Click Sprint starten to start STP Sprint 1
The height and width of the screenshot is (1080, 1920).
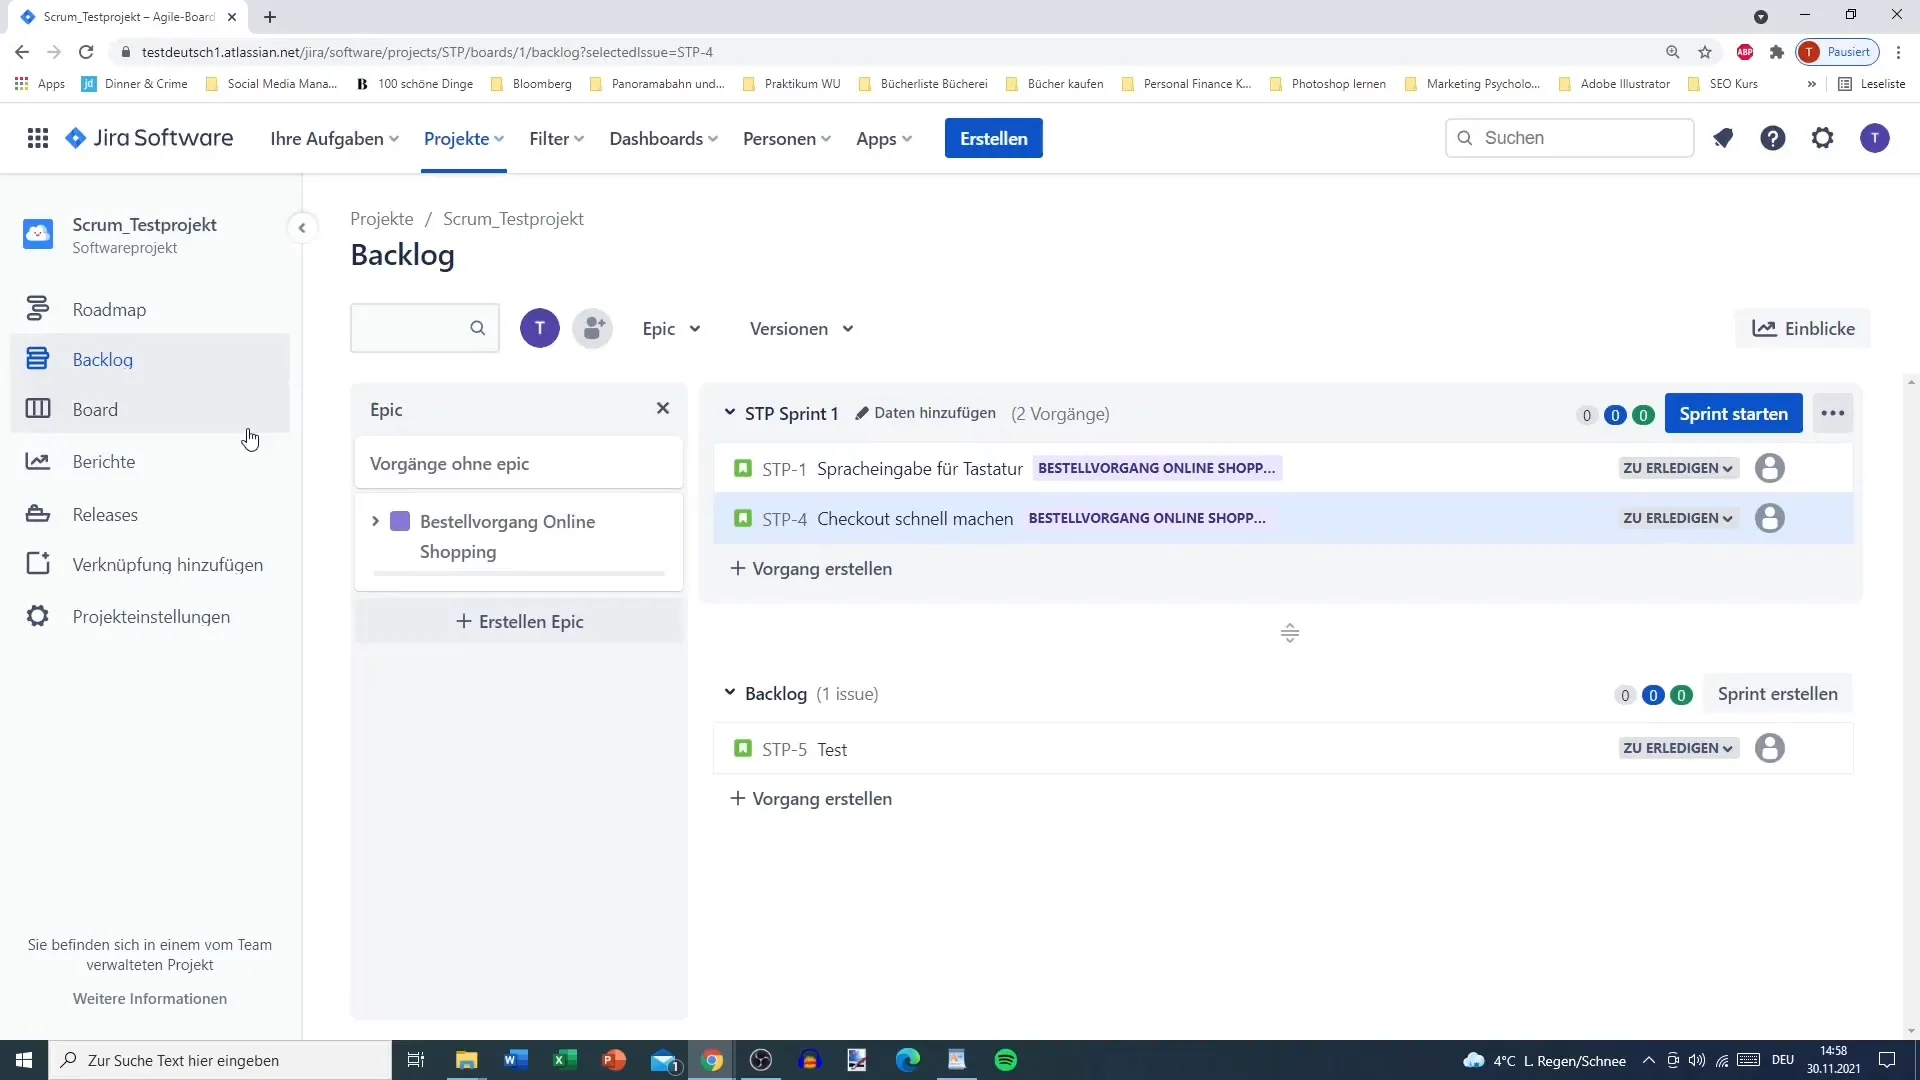[x=1734, y=414]
